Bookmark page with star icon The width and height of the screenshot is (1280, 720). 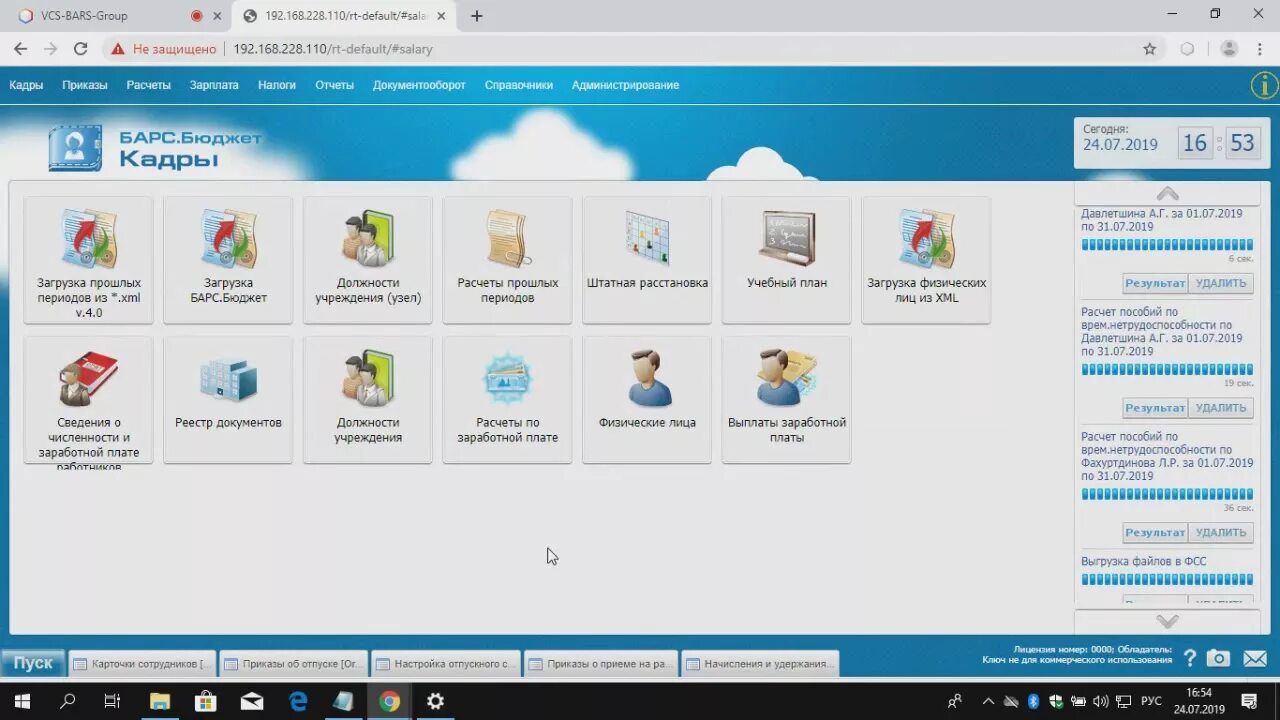[1150, 48]
